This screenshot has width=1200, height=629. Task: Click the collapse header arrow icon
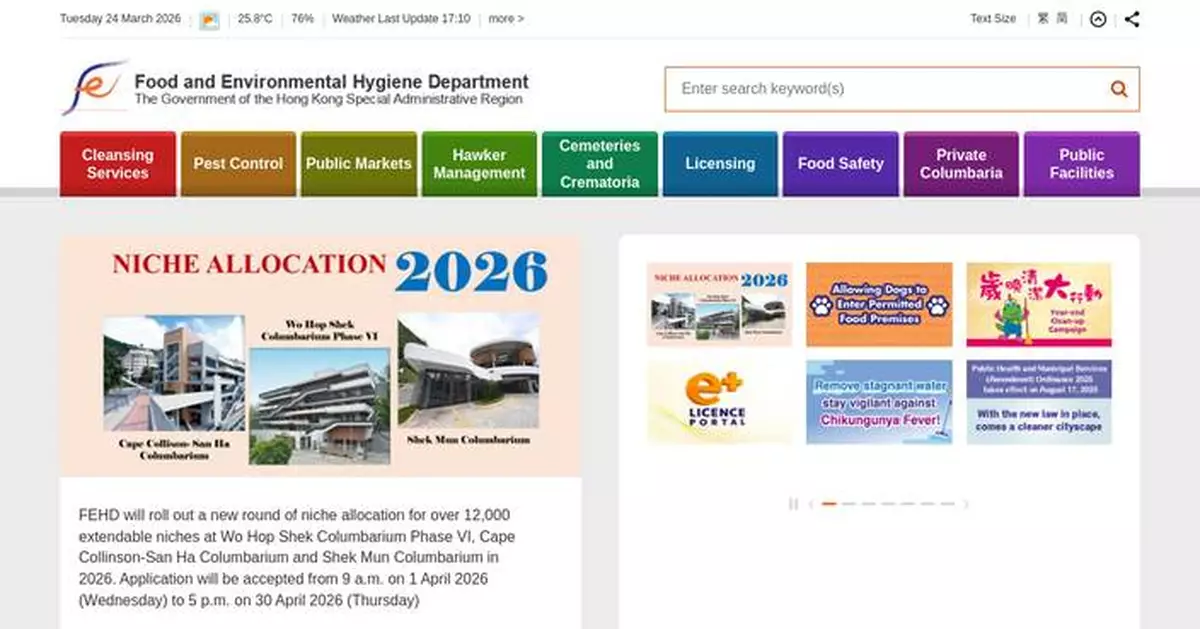pyautogui.click(x=1098, y=19)
